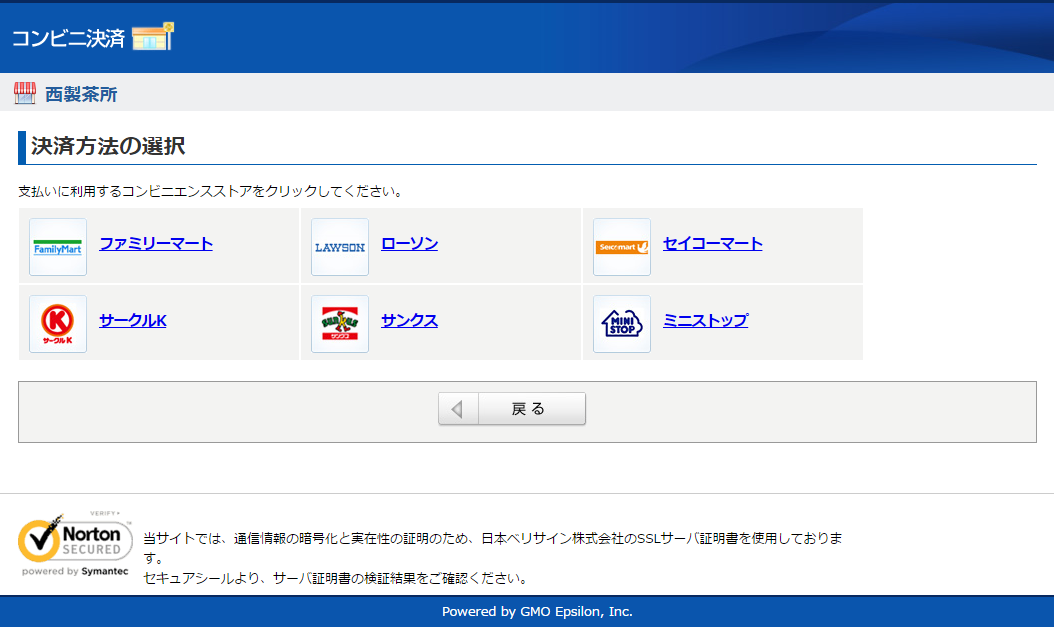Click the FamilyMart logo icon
Screen dimensions: 1054x630
point(58,247)
